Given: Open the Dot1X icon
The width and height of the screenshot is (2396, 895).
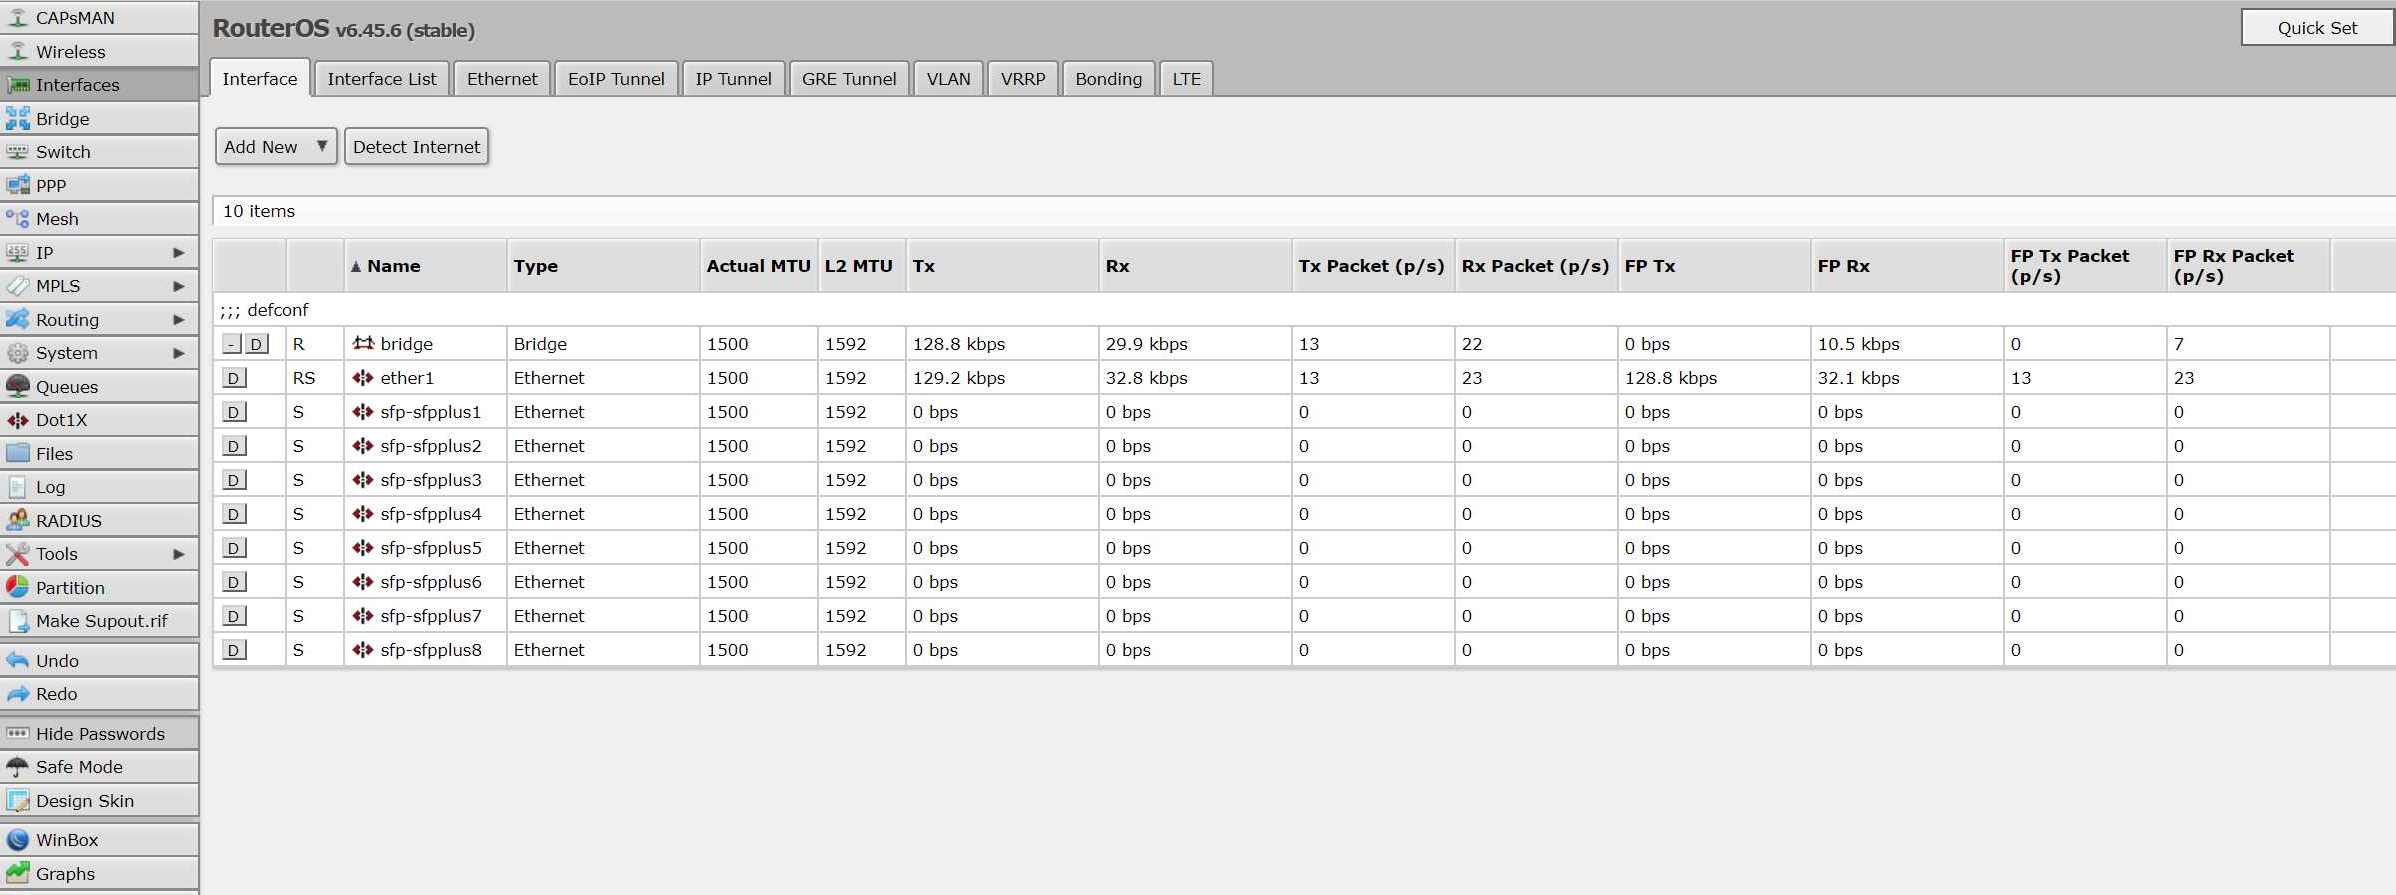Looking at the screenshot, I should (17, 420).
